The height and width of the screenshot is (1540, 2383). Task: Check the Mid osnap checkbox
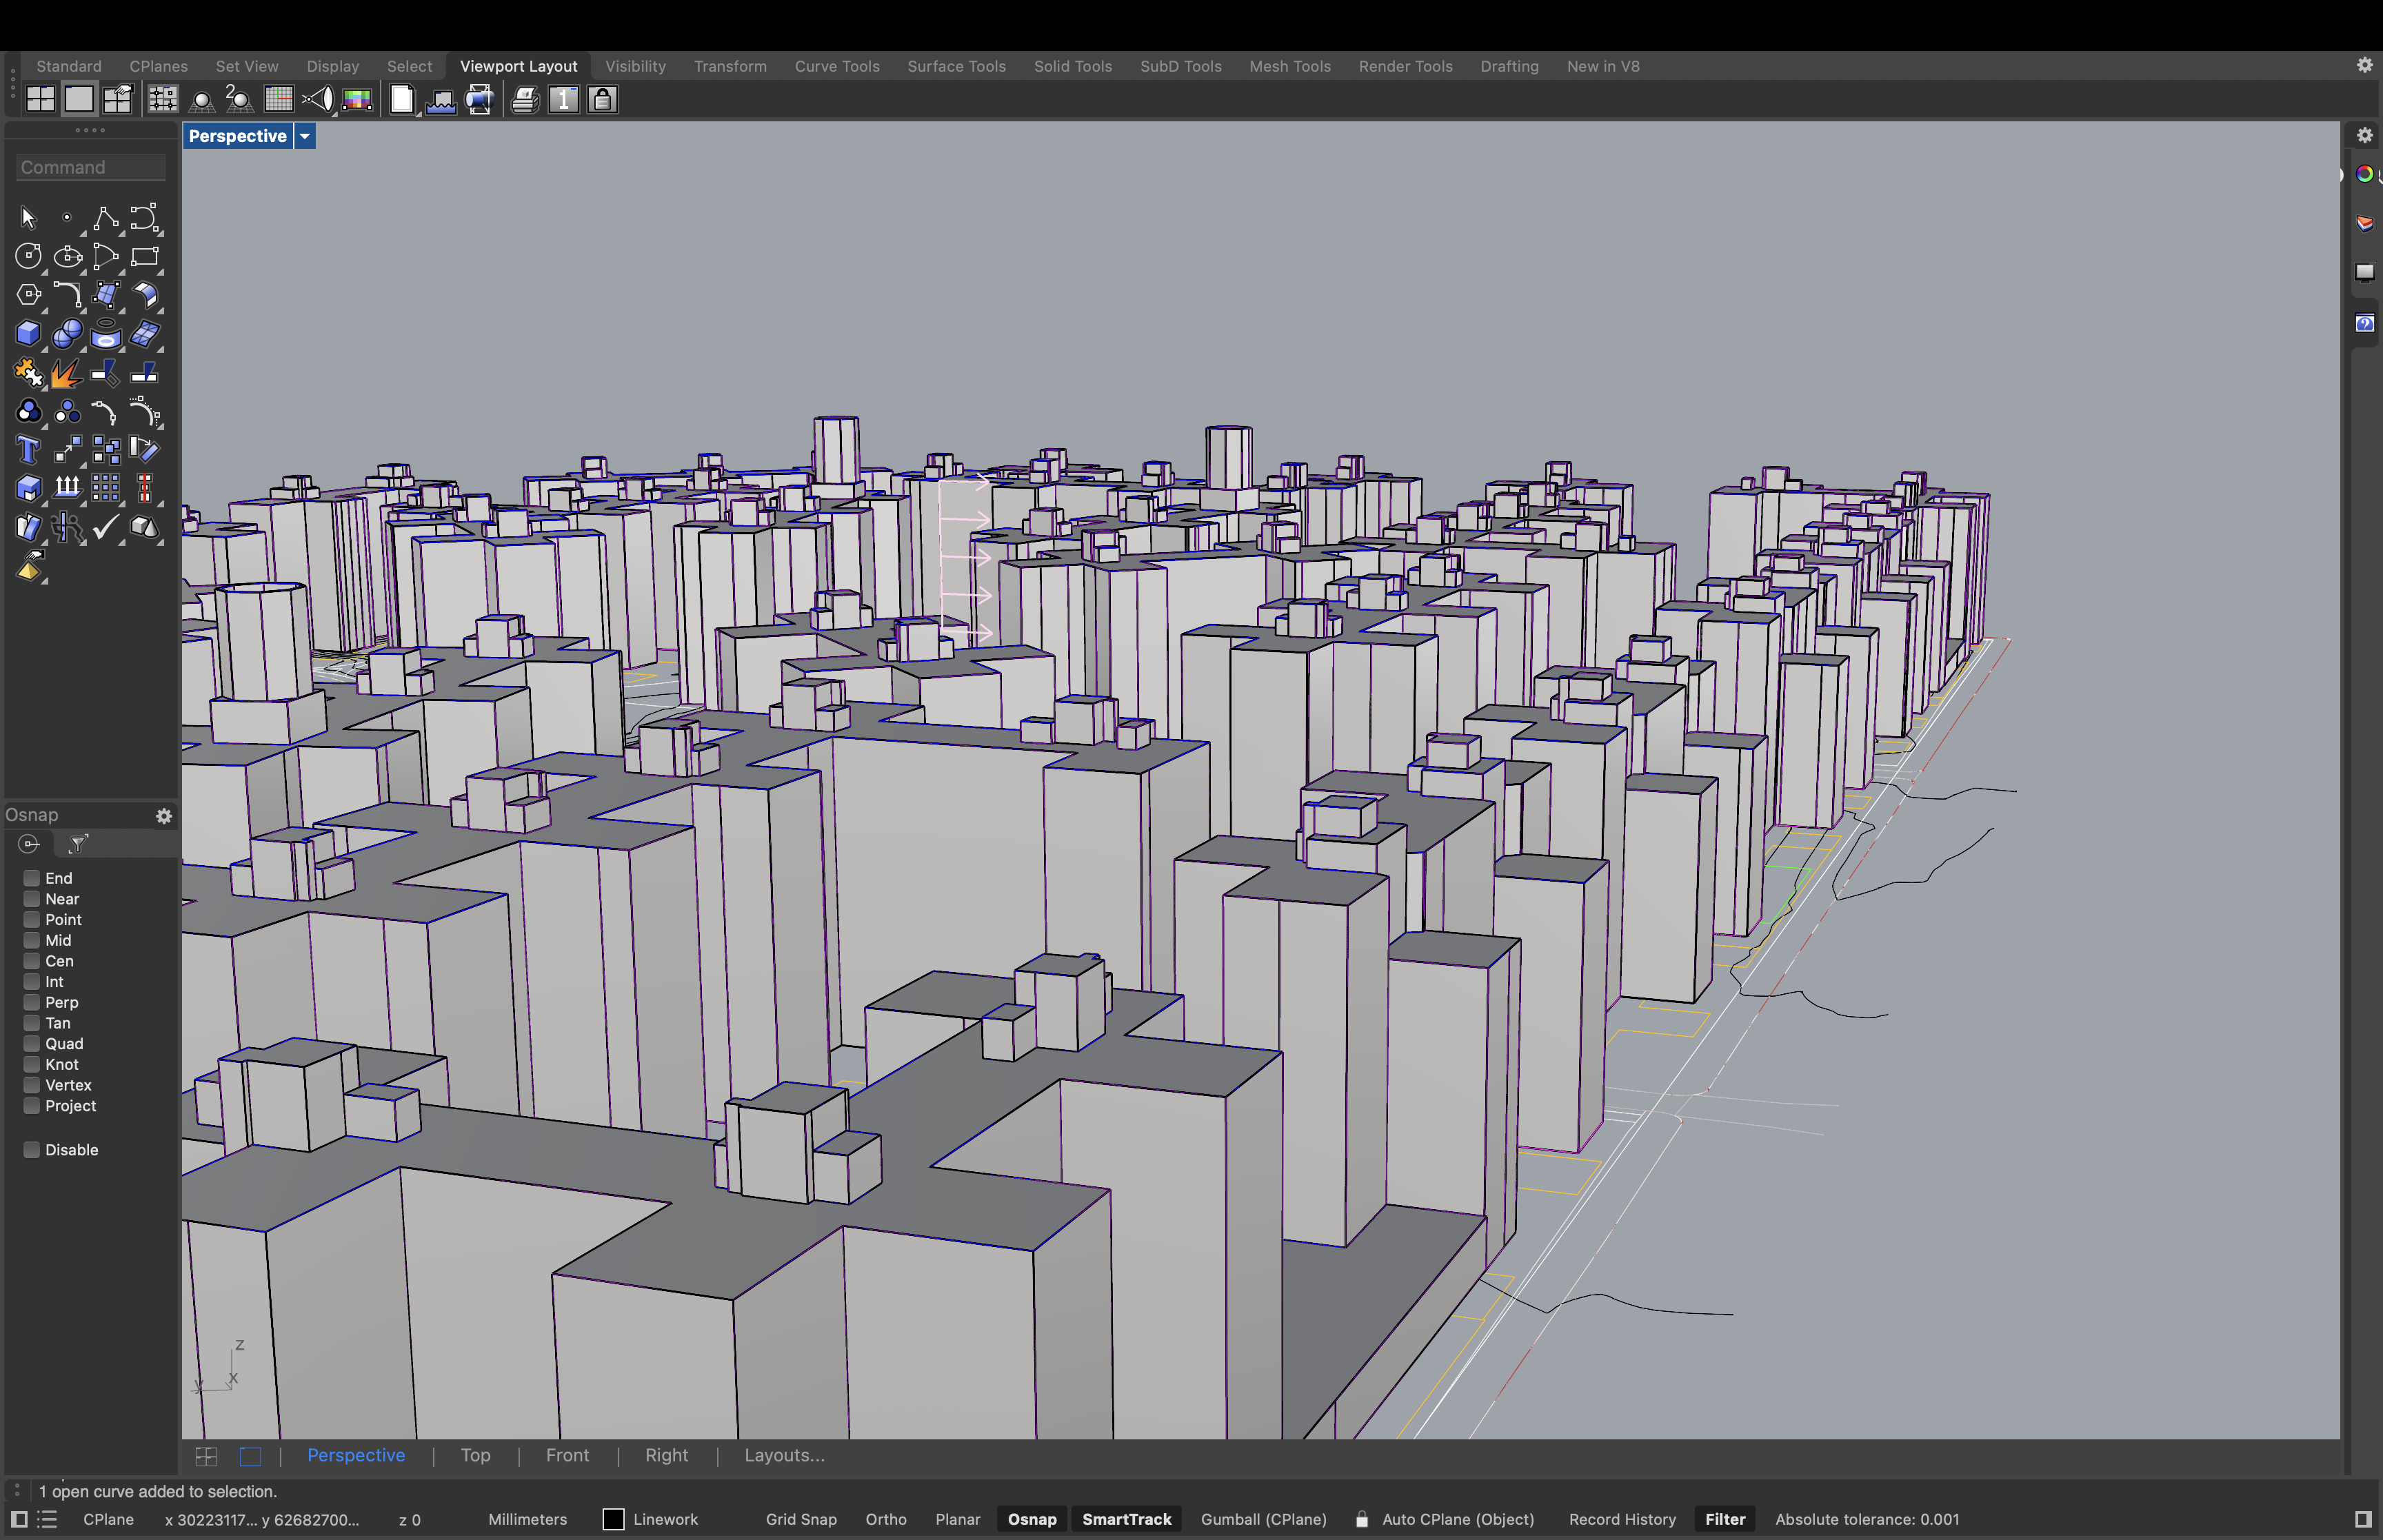click(x=32, y=940)
